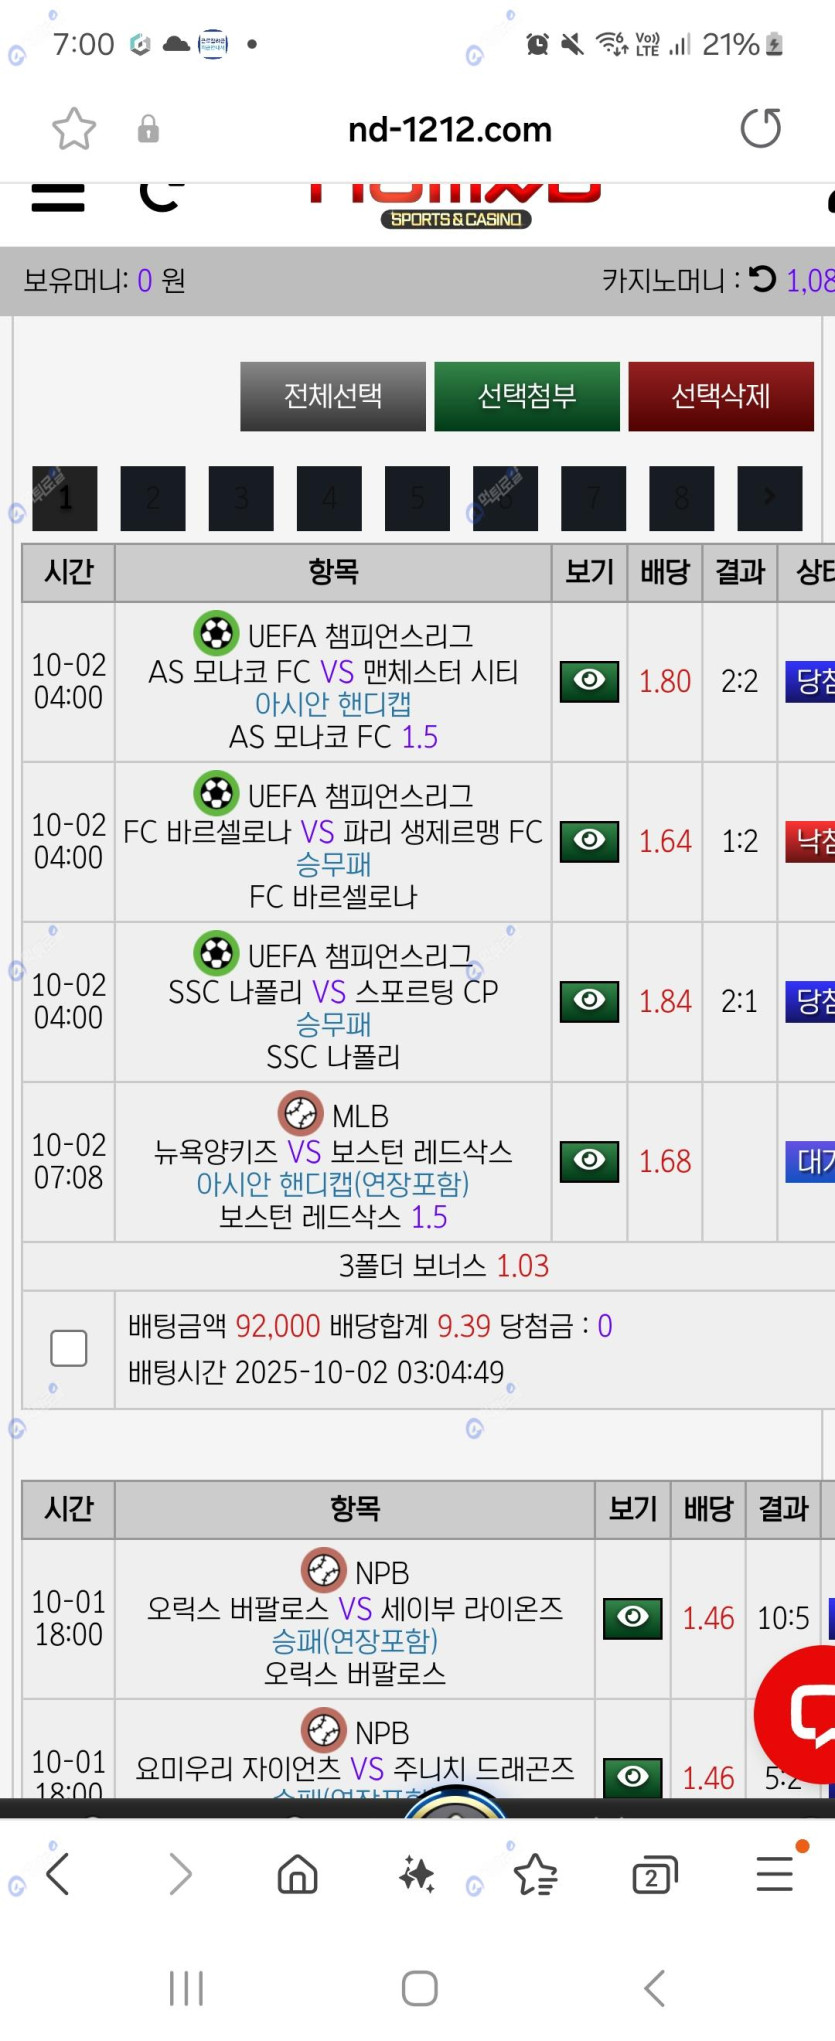Open the hamburger menu in the site header
The width and height of the screenshot is (835, 2041).
tap(58, 197)
